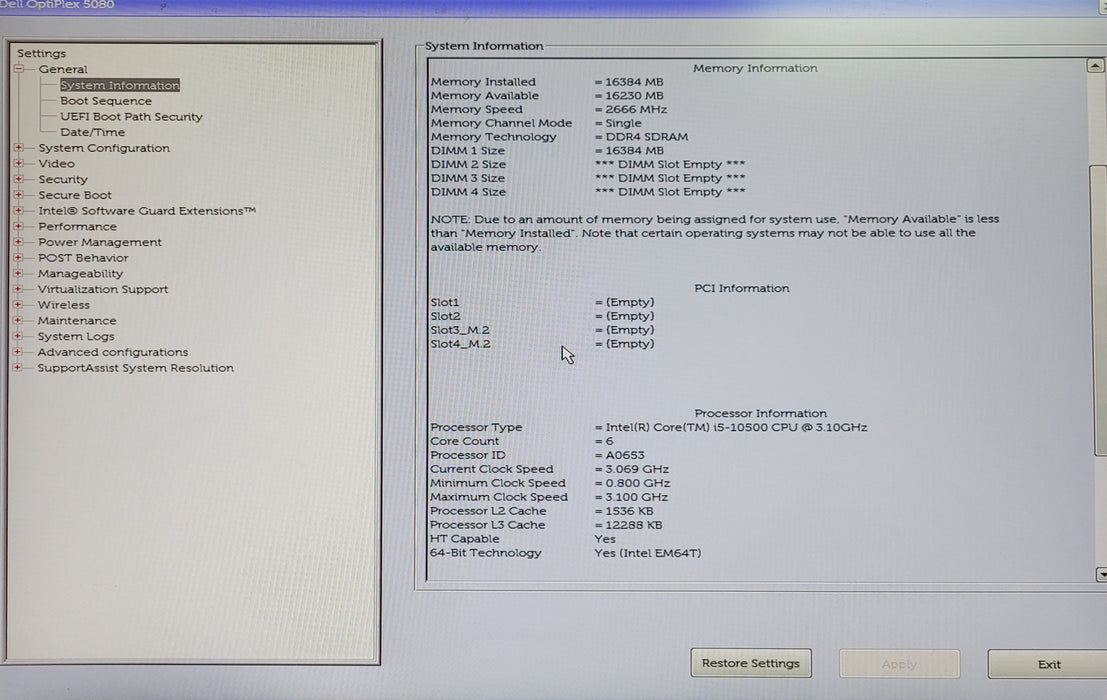Viewport: 1107px width, 700px height.
Task: Expand the System Configuration node
Action: 19,147
